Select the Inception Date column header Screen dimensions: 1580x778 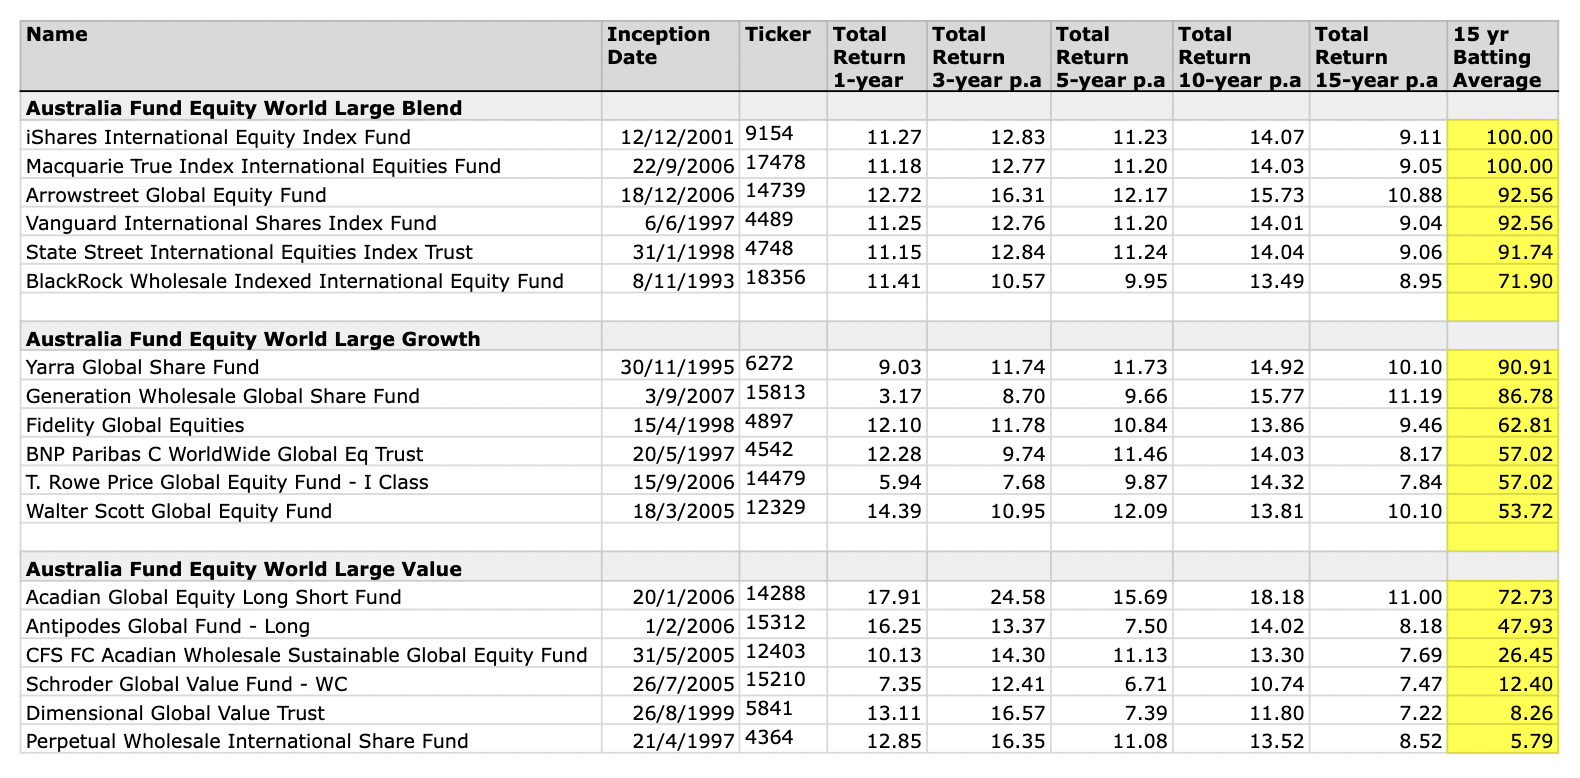(x=658, y=46)
